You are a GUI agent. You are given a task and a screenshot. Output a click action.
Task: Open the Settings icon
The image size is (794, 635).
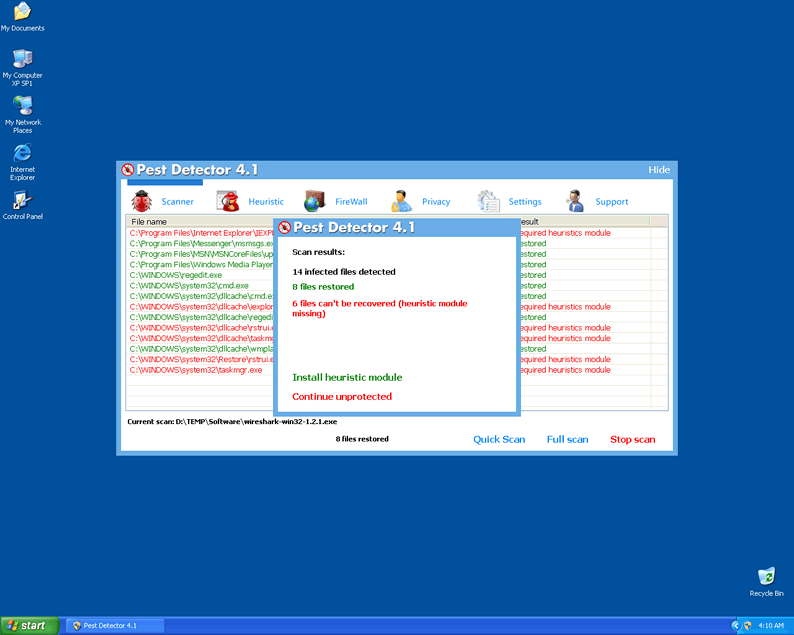pyautogui.click(x=489, y=201)
